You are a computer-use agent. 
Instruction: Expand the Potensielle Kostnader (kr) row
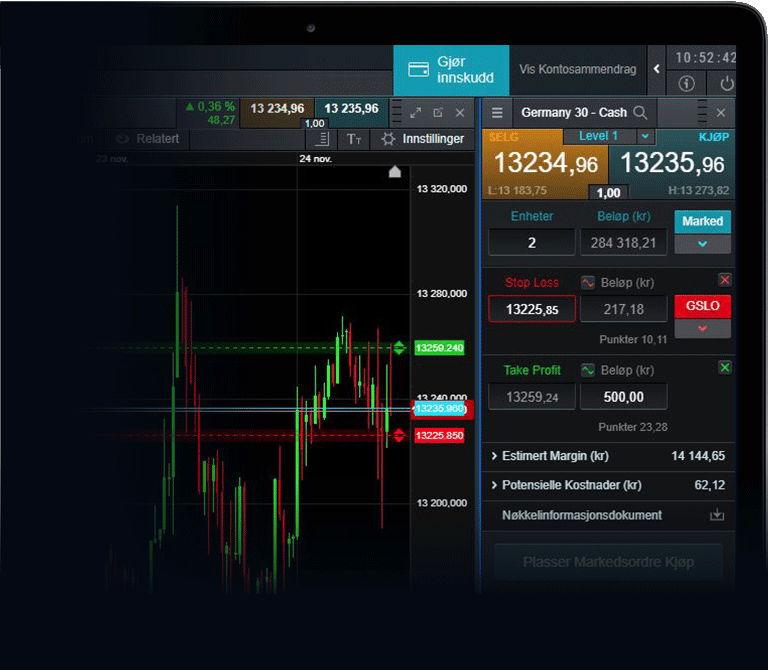coord(495,485)
